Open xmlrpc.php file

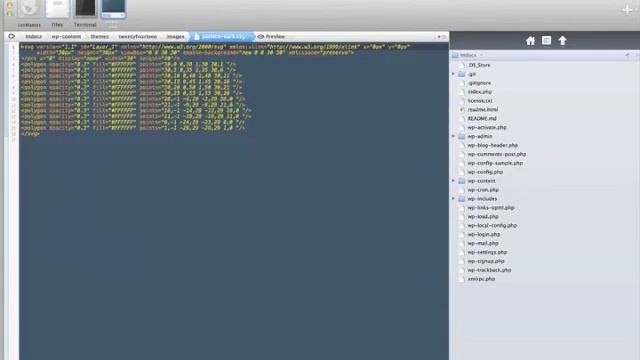click(x=481, y=279)
